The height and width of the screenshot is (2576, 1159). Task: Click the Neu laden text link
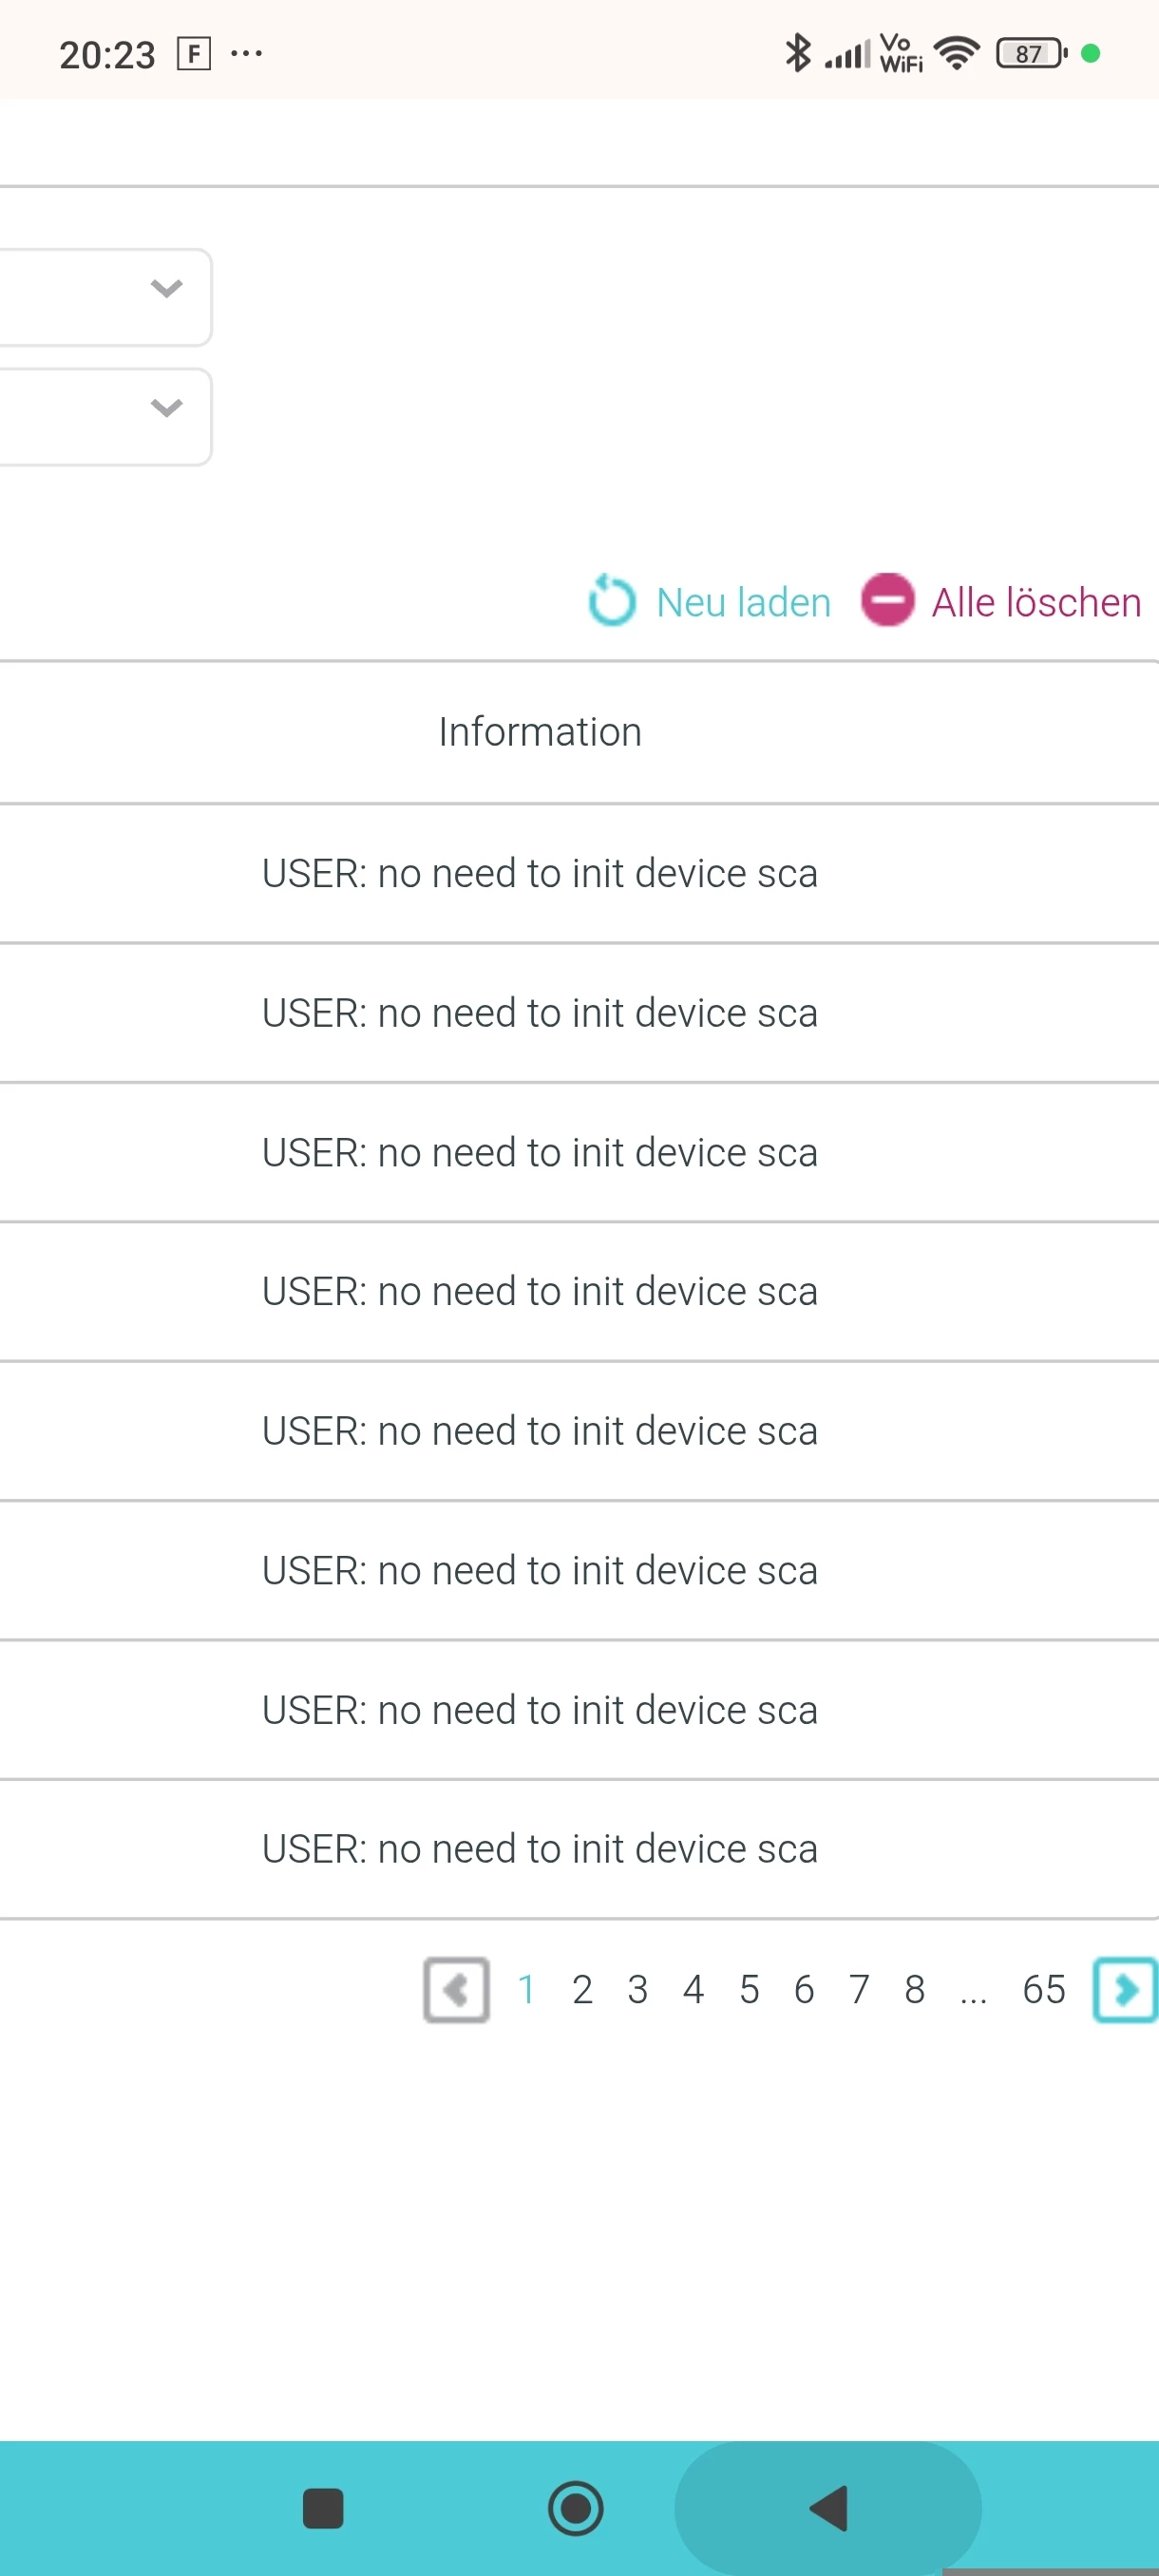point(743,603)
